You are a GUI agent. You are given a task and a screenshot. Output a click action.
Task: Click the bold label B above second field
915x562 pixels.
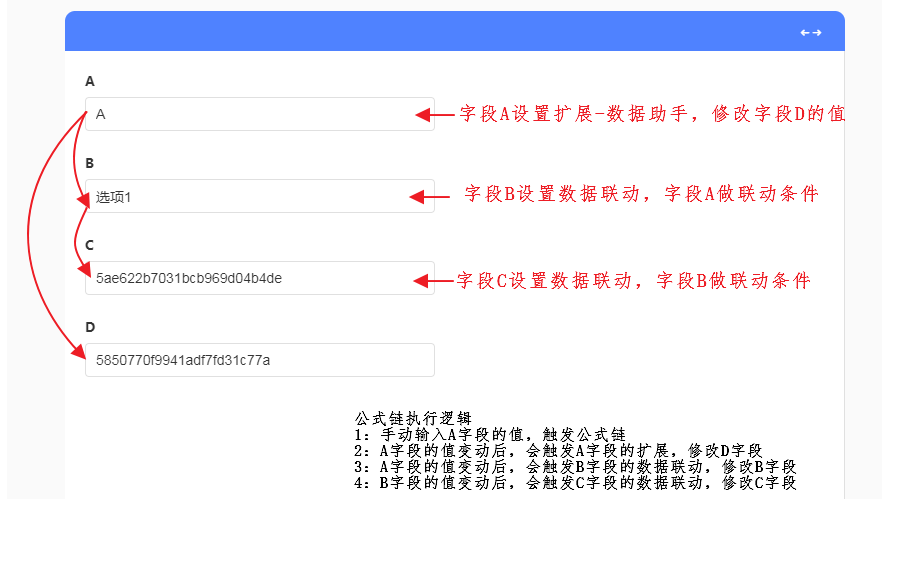click(90, 163)
